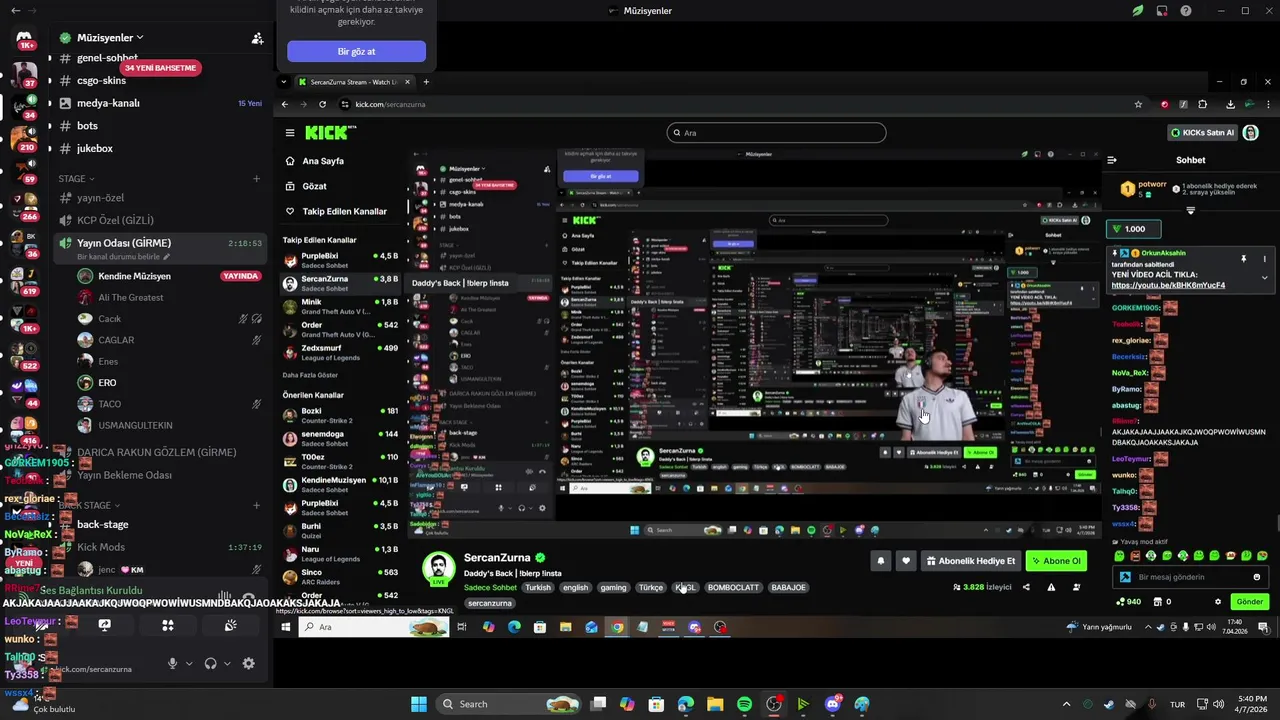Expand the pinned message chevron in chat
This screenshot has height=720, width=1280.
[x=1264, y=277]
